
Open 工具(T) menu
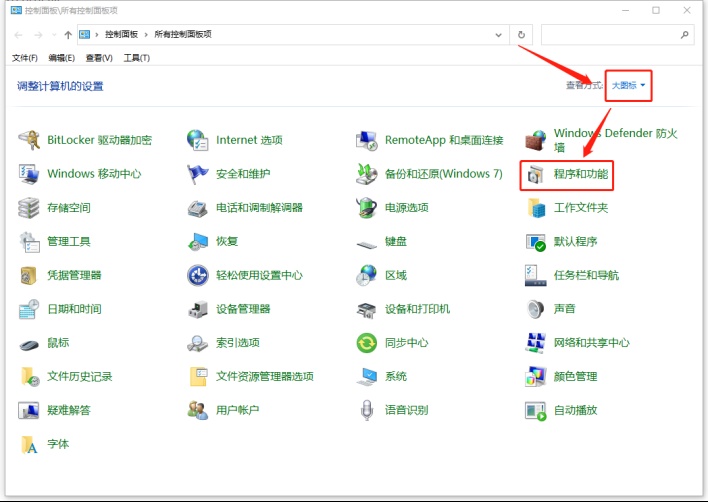pos(136,58)
